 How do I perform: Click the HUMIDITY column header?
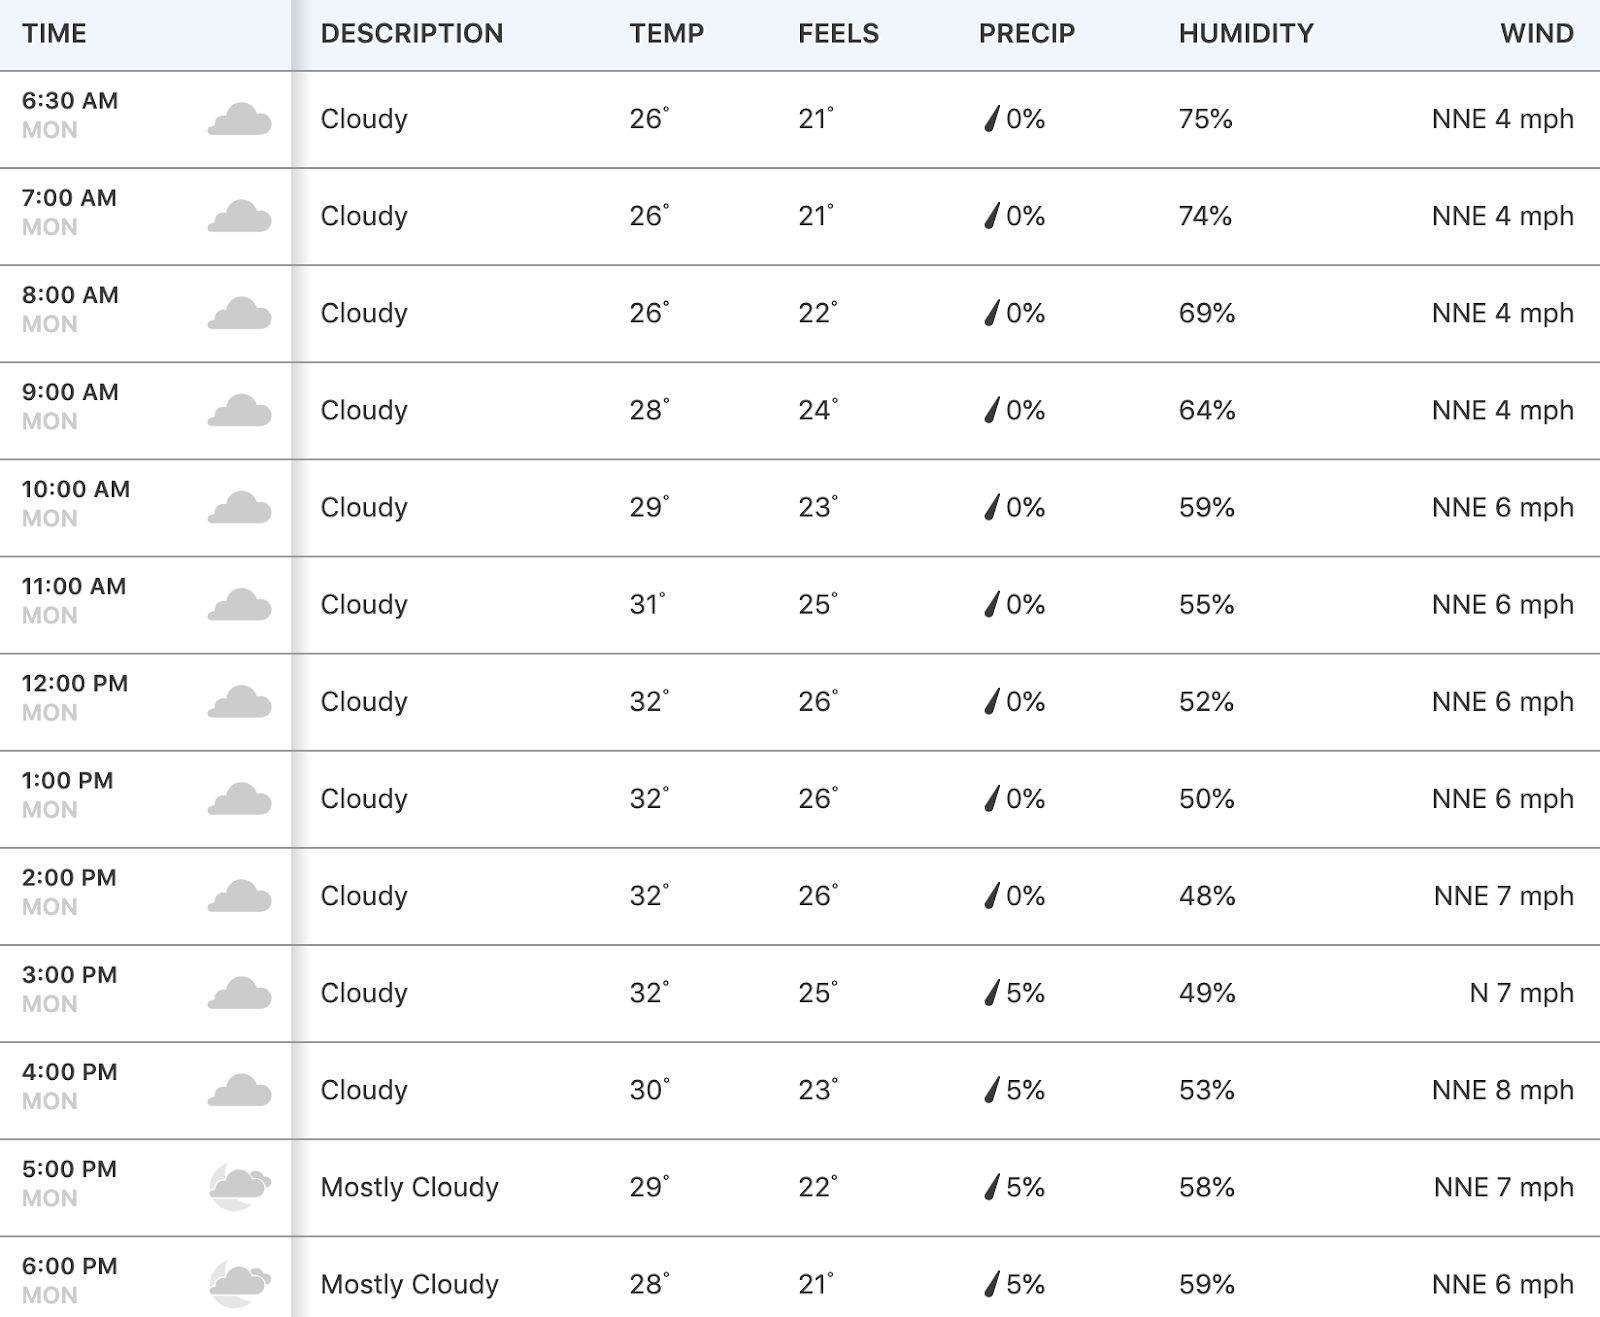point(1246,34)
